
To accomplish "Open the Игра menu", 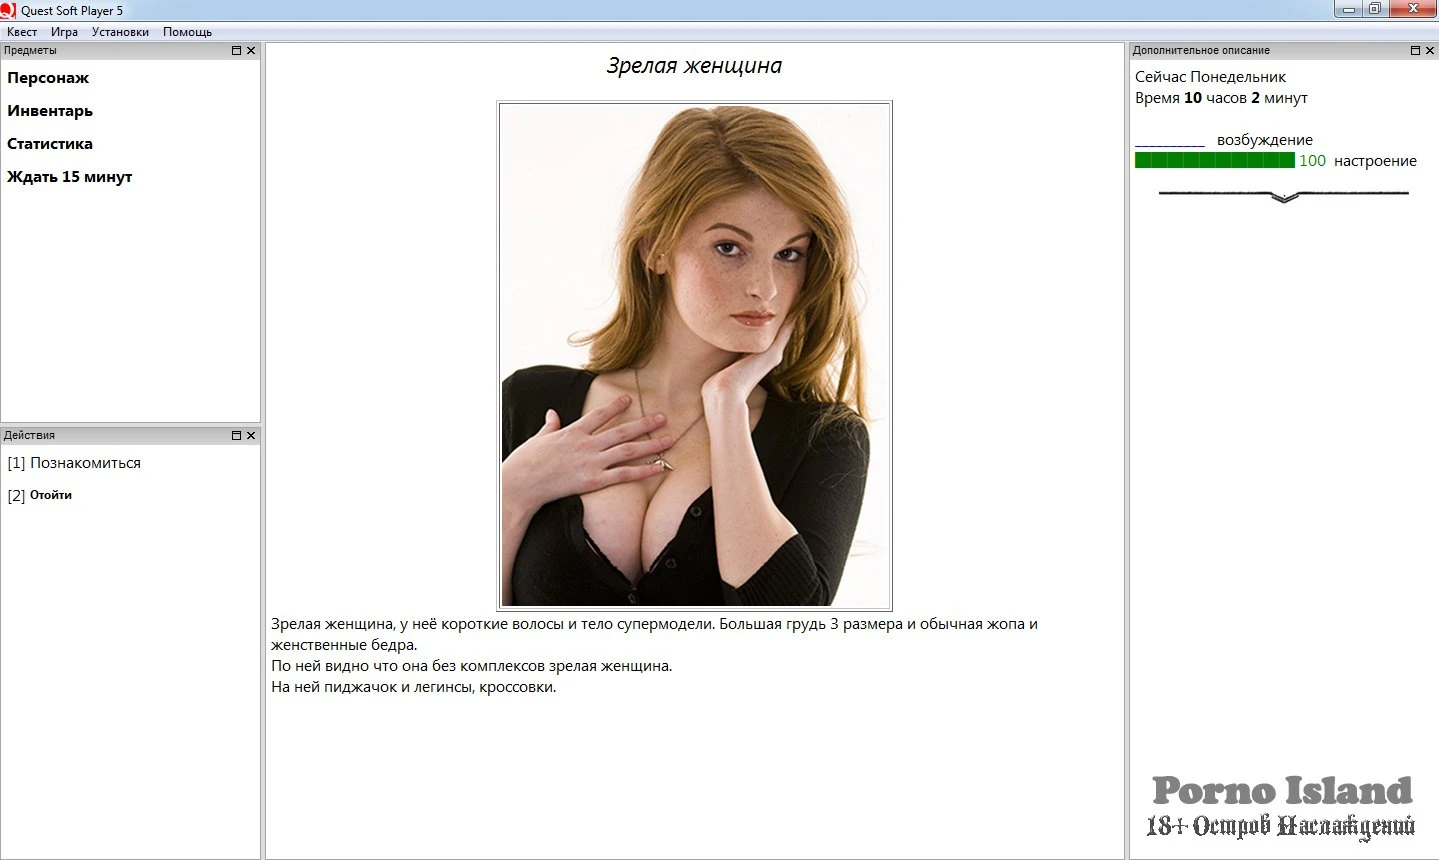I will point(64,32).
